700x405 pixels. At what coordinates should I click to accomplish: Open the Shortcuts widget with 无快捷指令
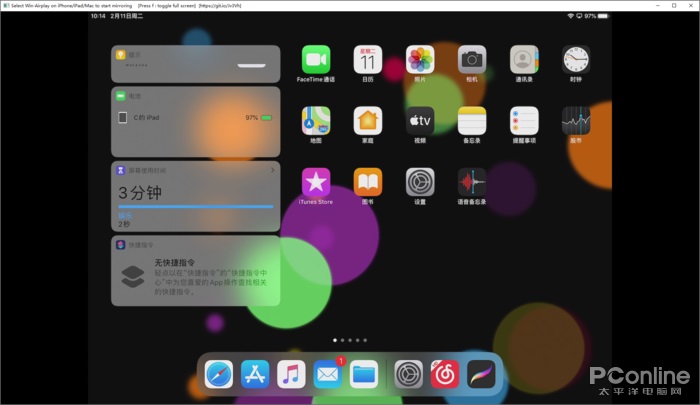(x=196, y=271)
